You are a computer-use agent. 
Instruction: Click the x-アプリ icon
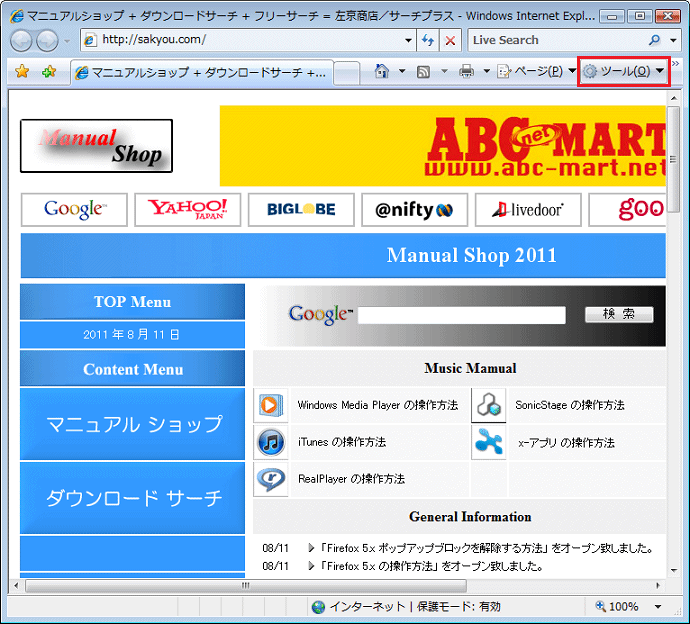489,442
